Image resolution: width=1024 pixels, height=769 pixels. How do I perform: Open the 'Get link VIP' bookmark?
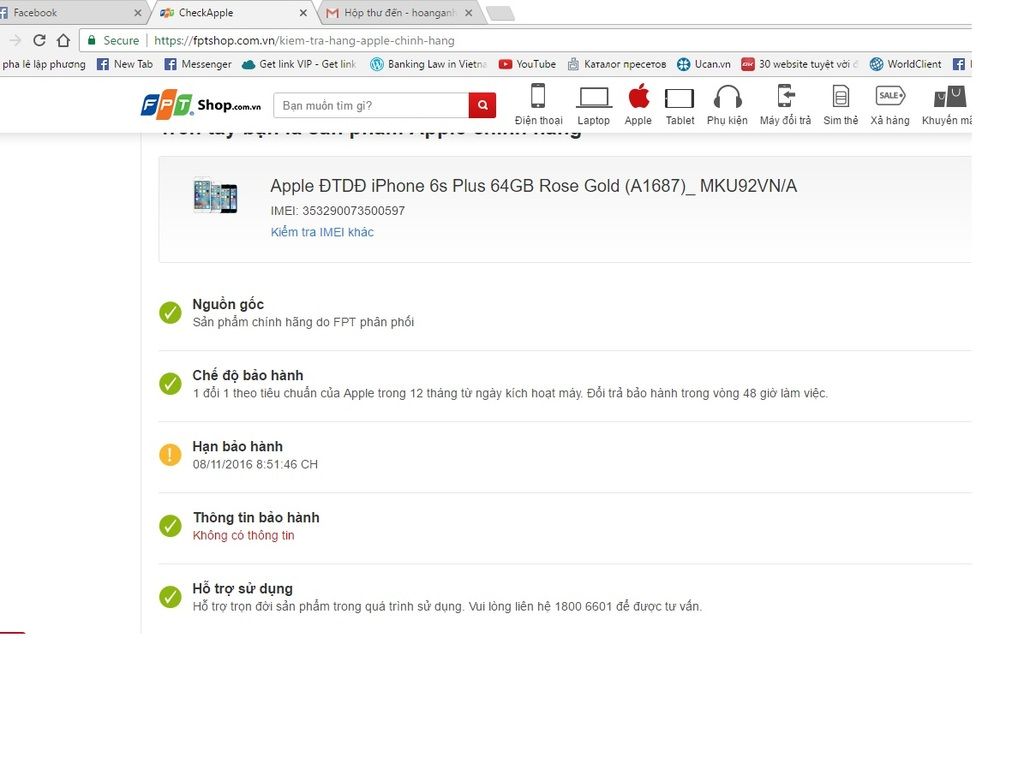[299, 64]
